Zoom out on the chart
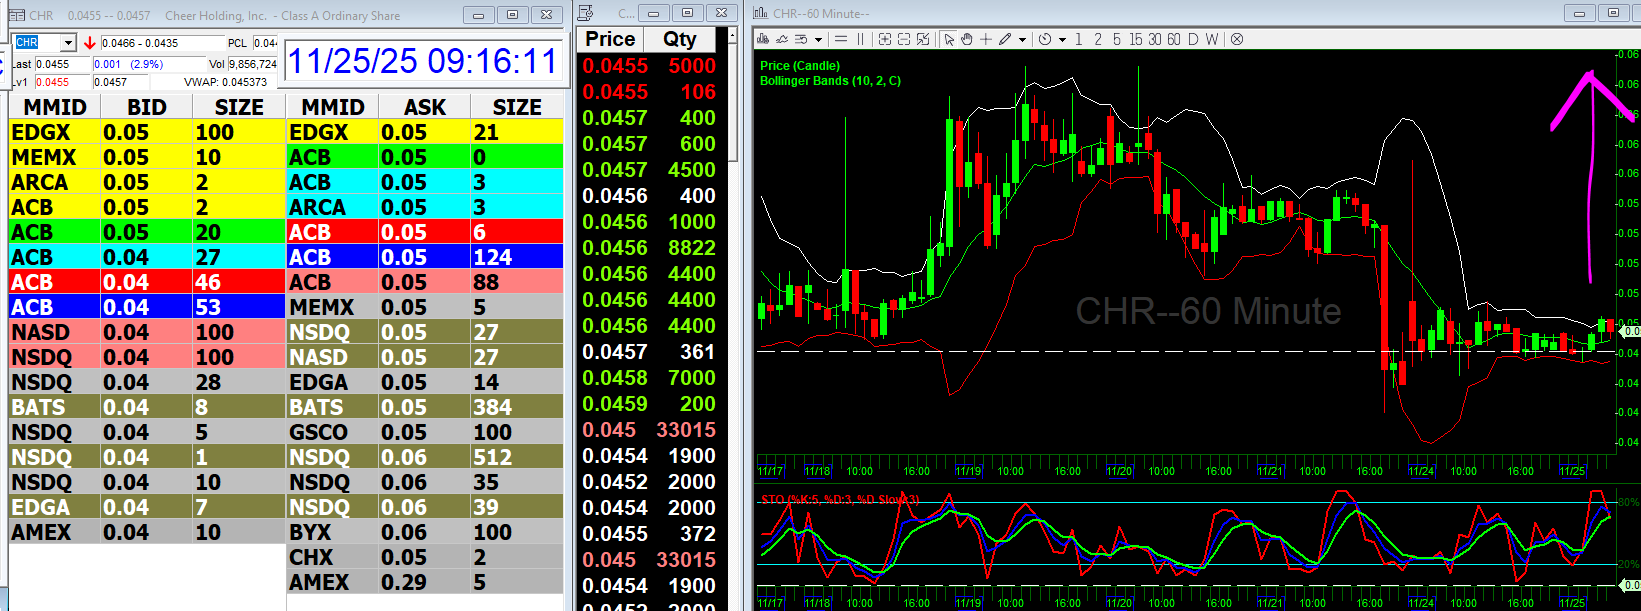Viewport: 1641px width, 611px height. tap(904, 39)
